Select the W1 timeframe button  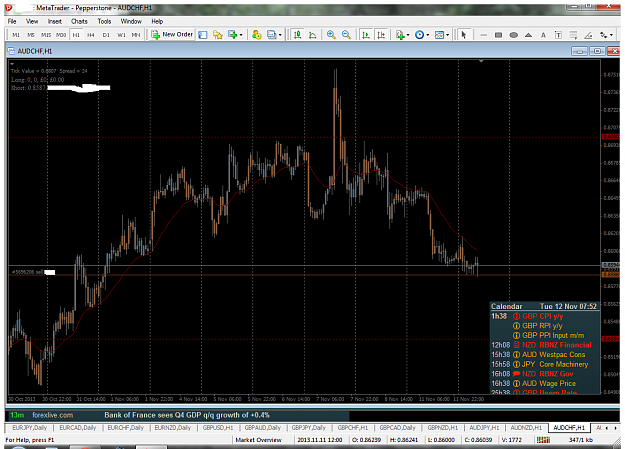(x=121, y=35)
